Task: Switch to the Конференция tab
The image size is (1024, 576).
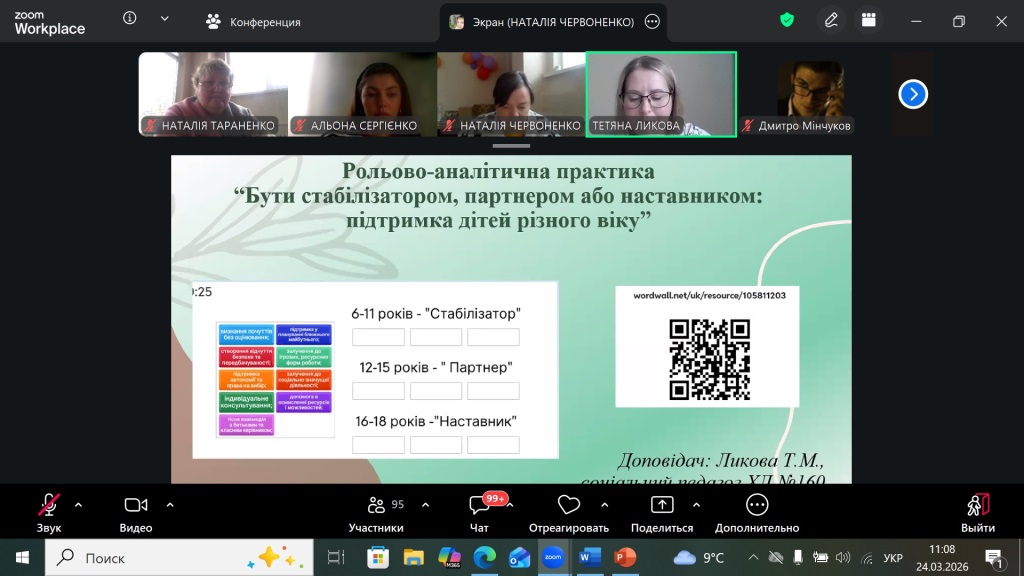Action: 253,22
